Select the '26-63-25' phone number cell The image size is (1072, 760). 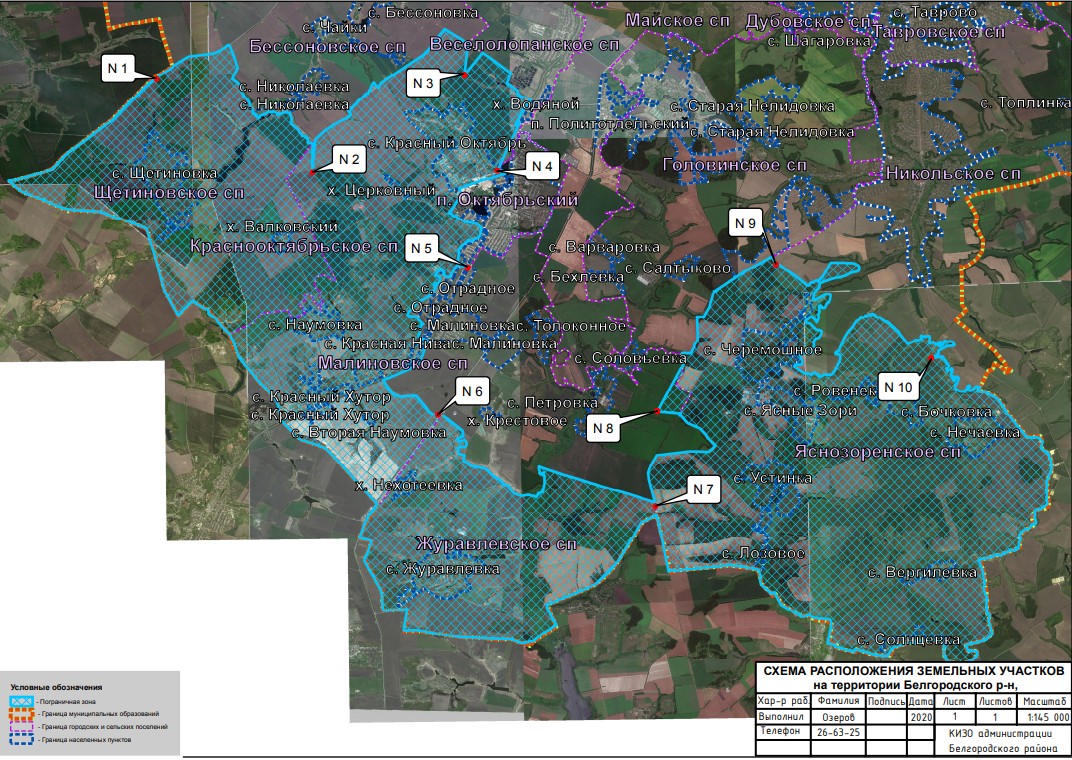pos(839,732)
